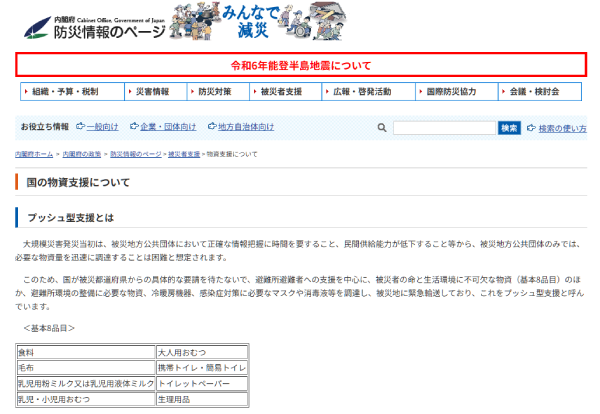
Task: Open the 国際防災協力 menu
Action: coord(451,92)
